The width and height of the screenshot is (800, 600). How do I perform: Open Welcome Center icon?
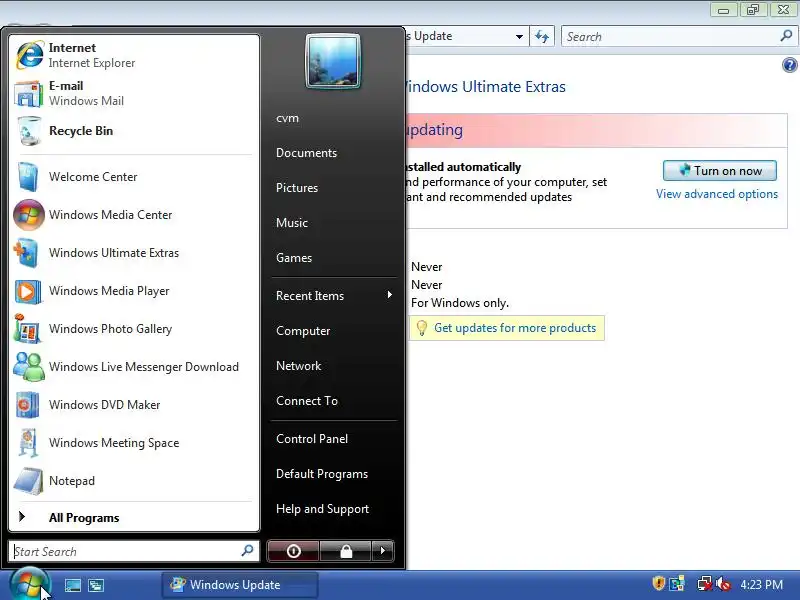[x=29, y=177]
